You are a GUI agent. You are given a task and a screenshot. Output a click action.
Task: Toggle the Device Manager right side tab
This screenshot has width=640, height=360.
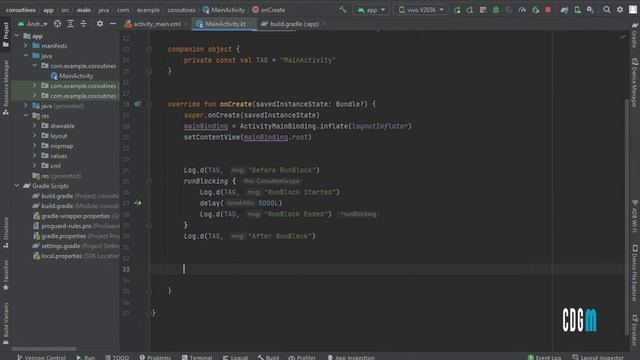[635, 82]
